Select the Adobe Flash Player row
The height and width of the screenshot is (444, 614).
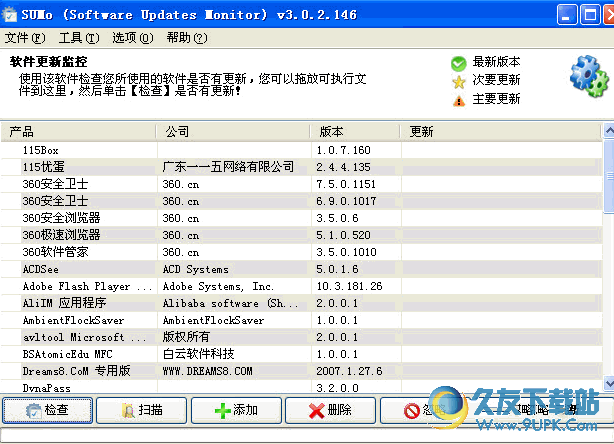click(x=302, y=286)
